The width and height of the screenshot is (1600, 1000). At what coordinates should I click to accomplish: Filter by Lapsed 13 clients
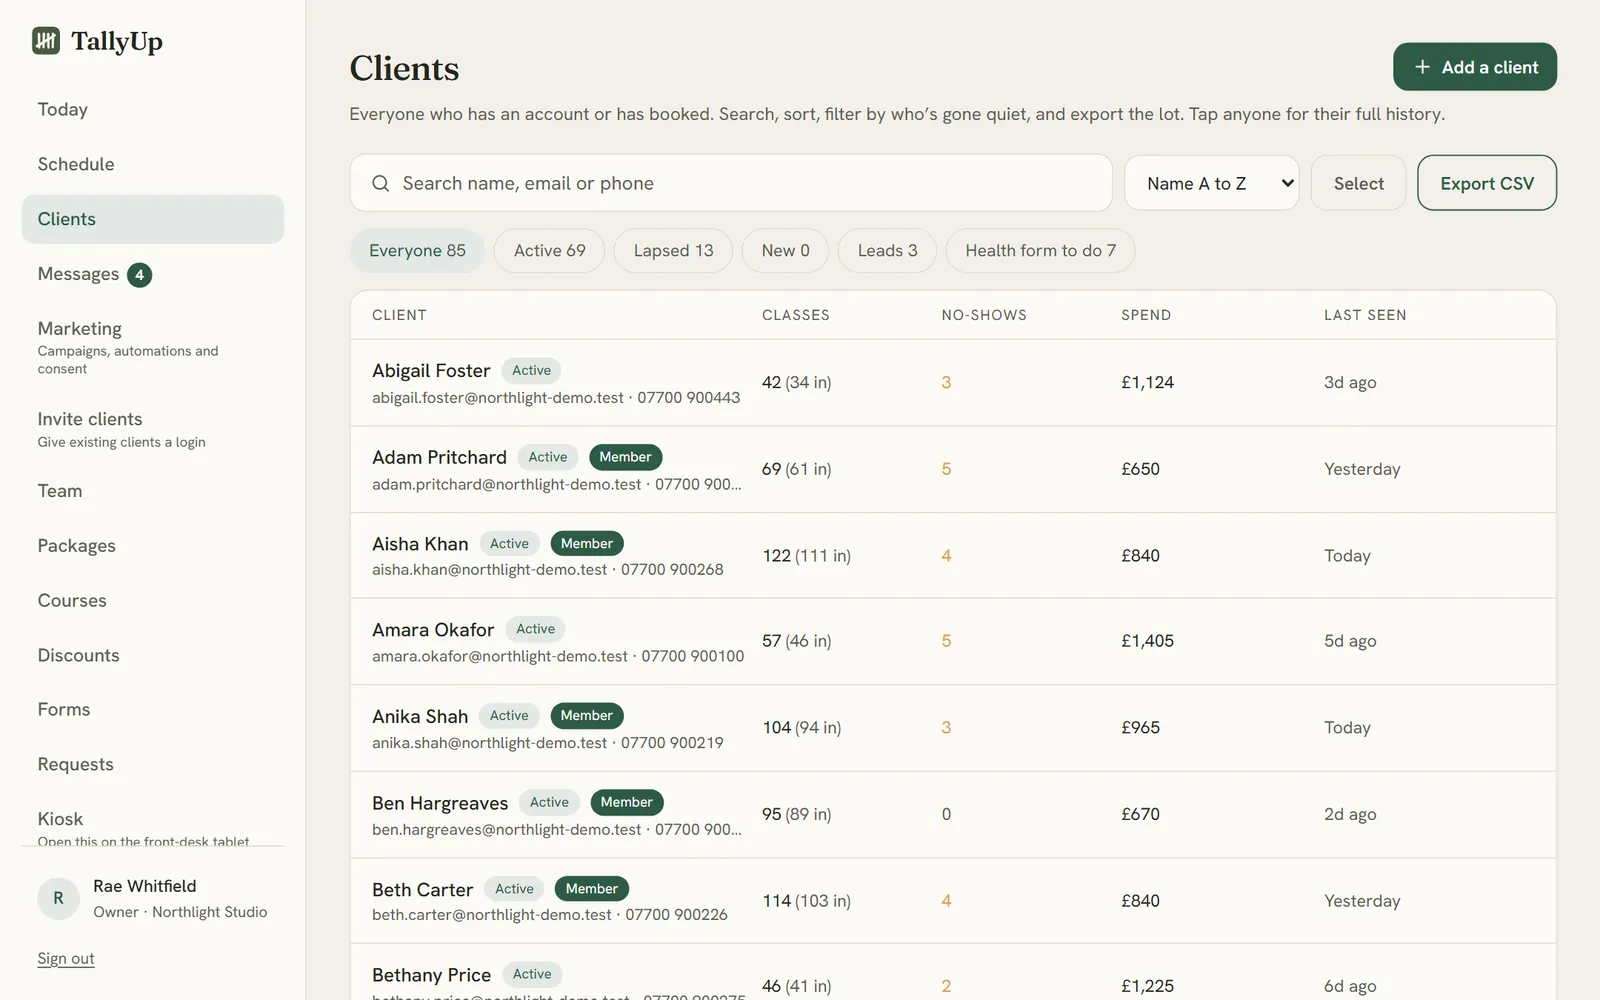(x=673, y=251)
